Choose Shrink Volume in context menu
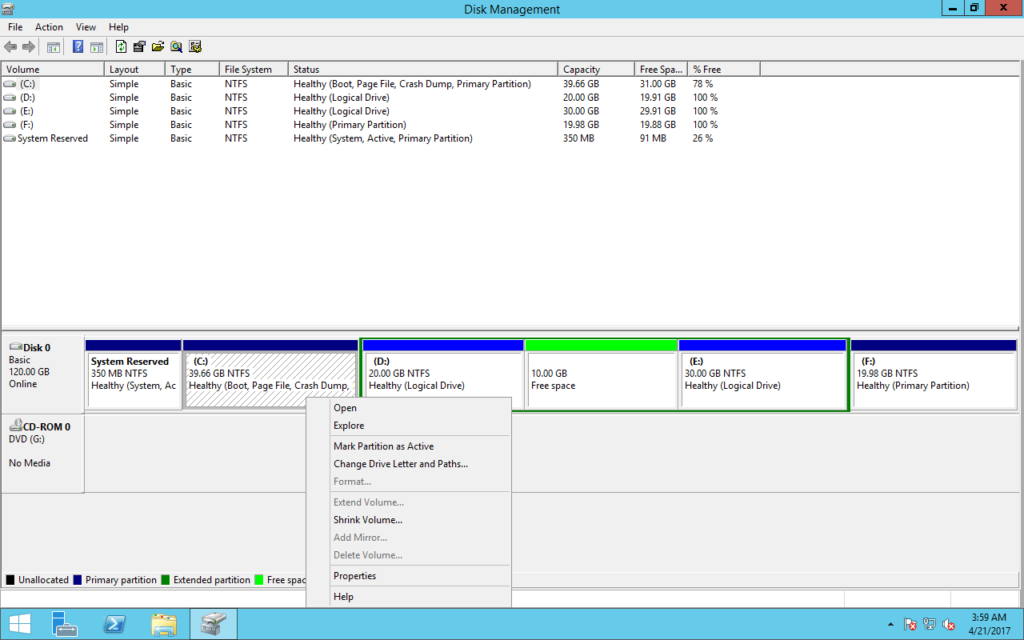1024x640 pixels. pyautogui.click(x=368, y=520)
